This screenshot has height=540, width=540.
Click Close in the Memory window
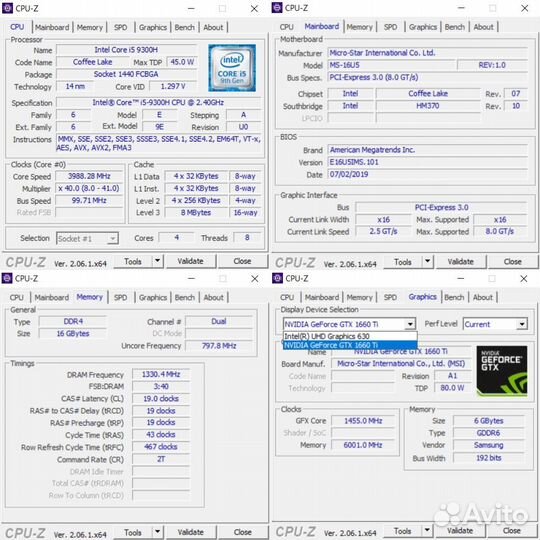[242, 532]
